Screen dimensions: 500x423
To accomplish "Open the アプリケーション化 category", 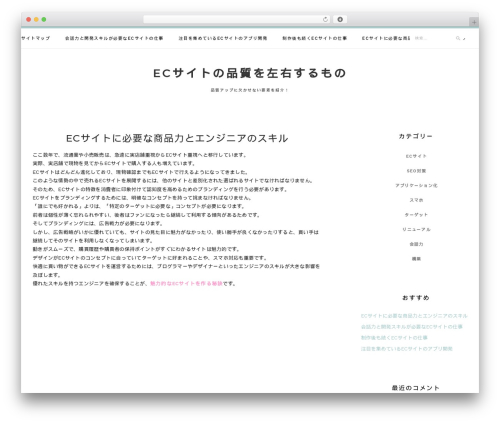I will pos(416,185).
